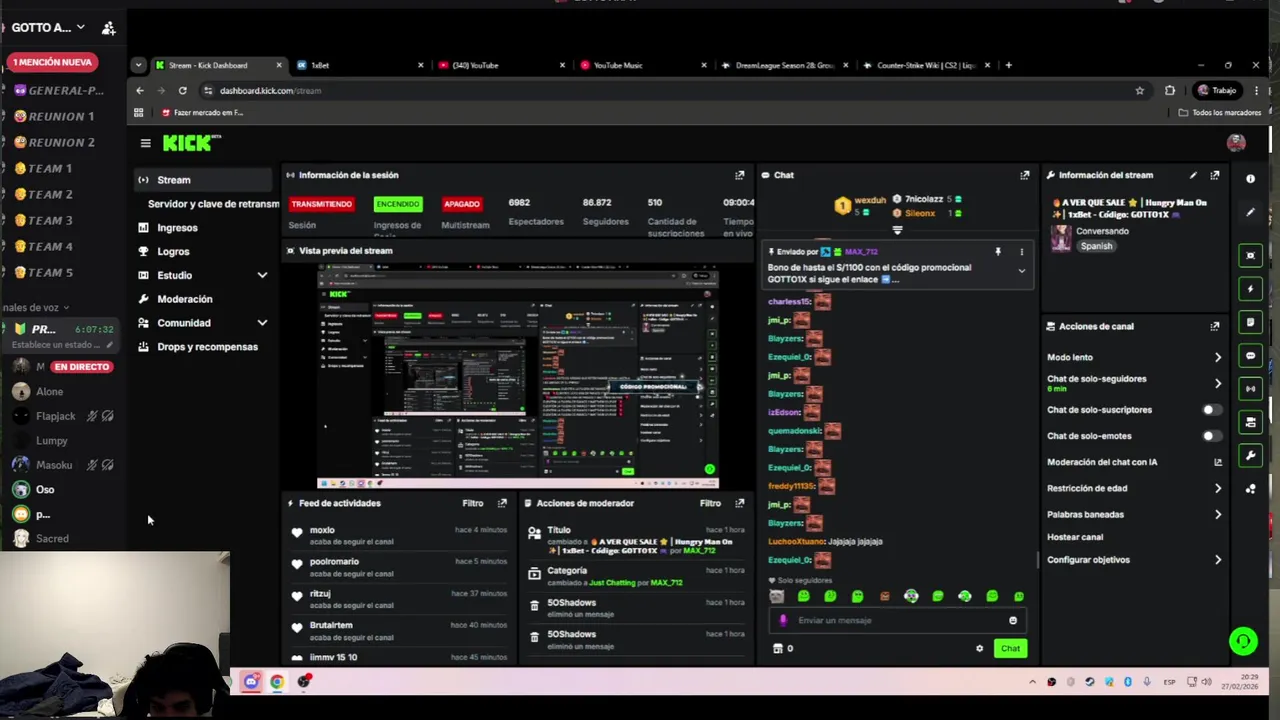The image size is (1280, 720).
Task: Toggle stream preview widget in right sidebar
Action: 1250,255
